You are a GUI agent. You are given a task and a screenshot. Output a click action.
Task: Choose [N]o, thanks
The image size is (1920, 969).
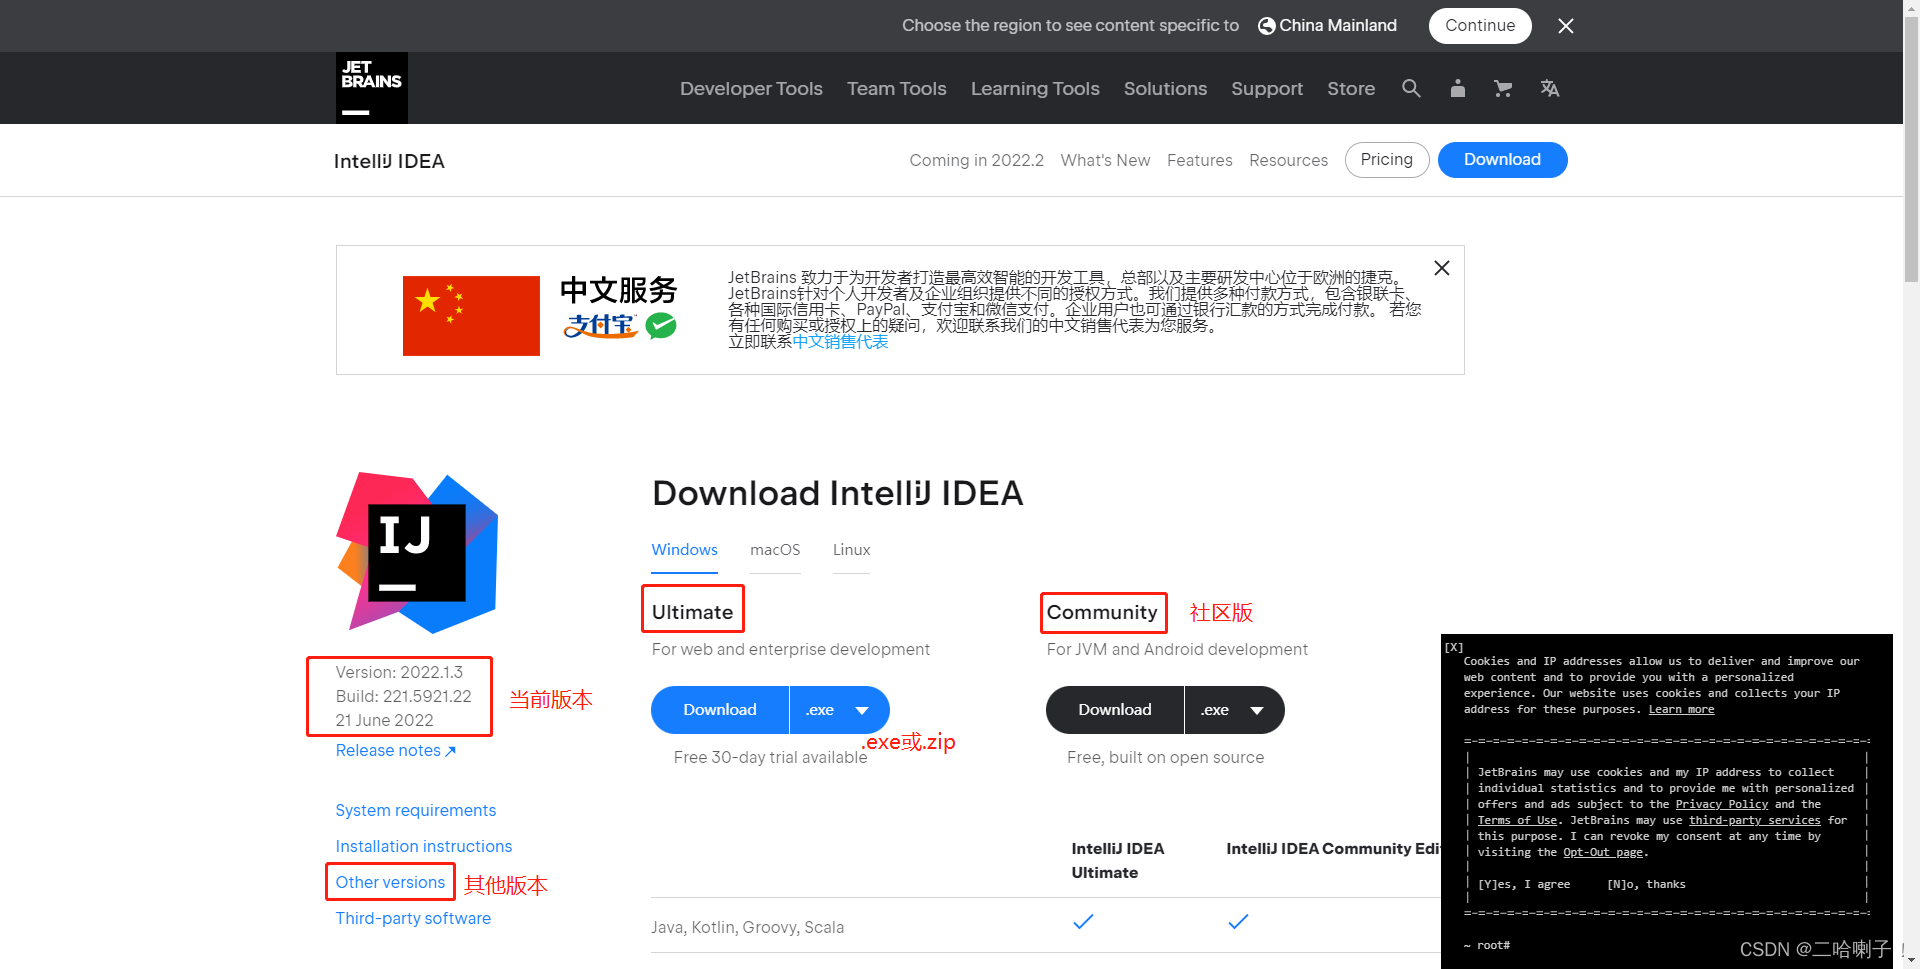1646,884
